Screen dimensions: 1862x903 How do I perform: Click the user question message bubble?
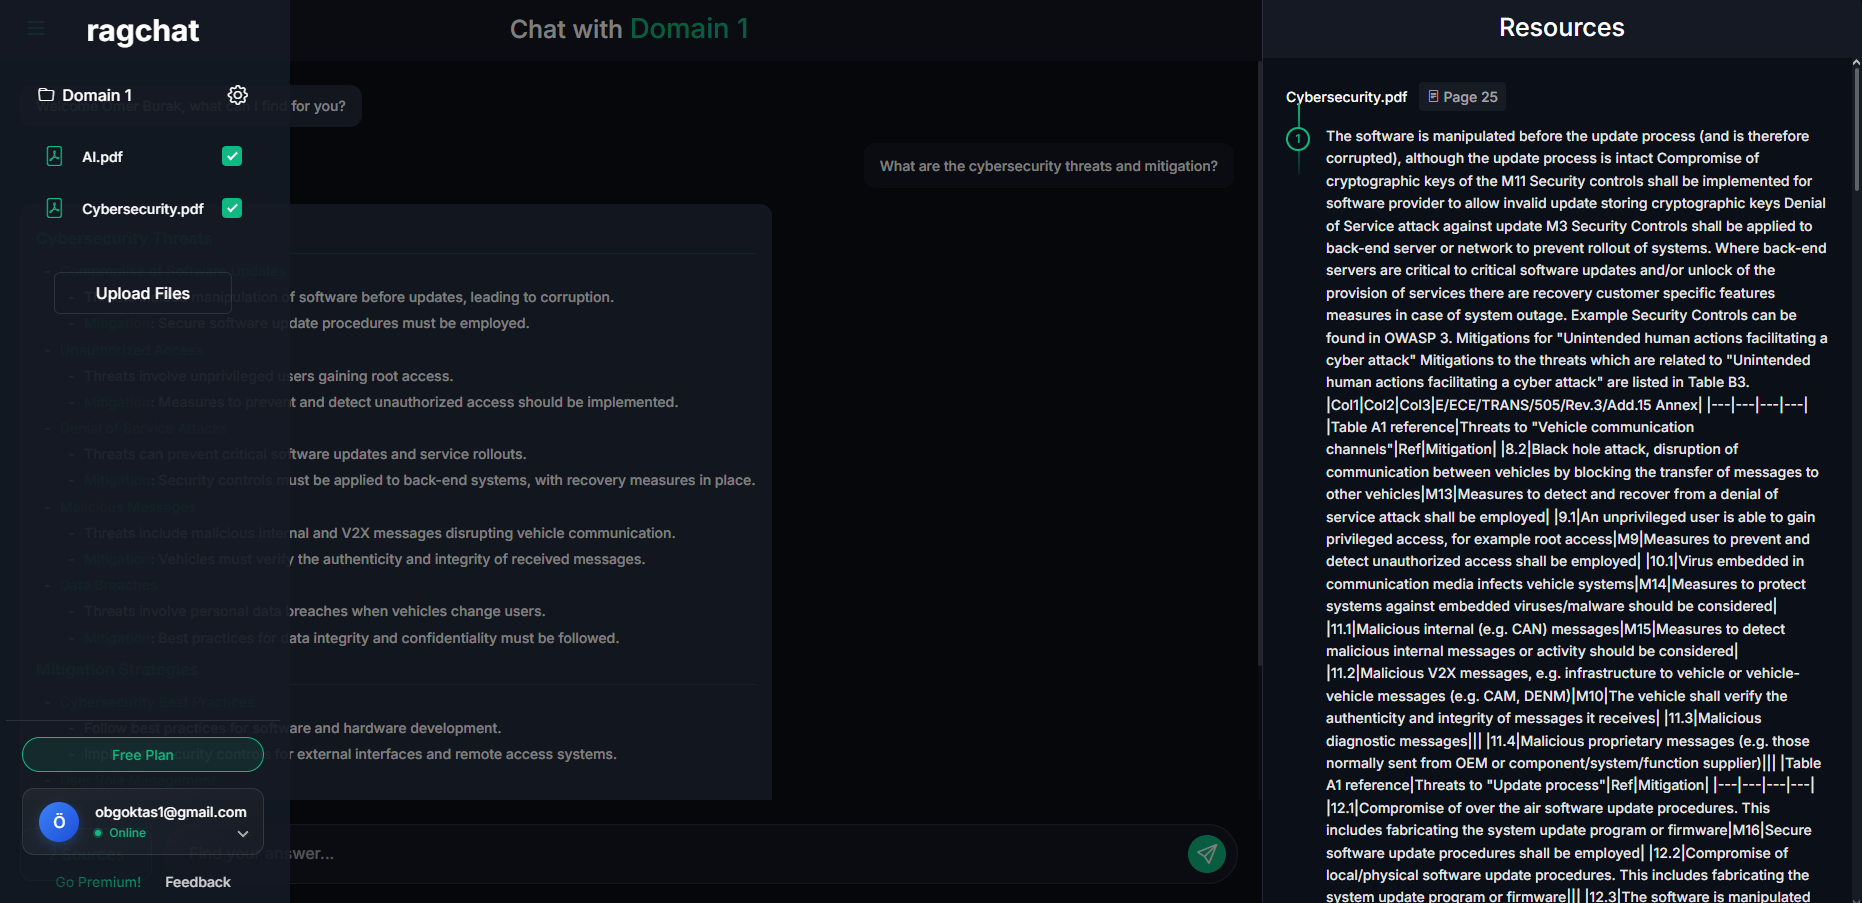1048,166
